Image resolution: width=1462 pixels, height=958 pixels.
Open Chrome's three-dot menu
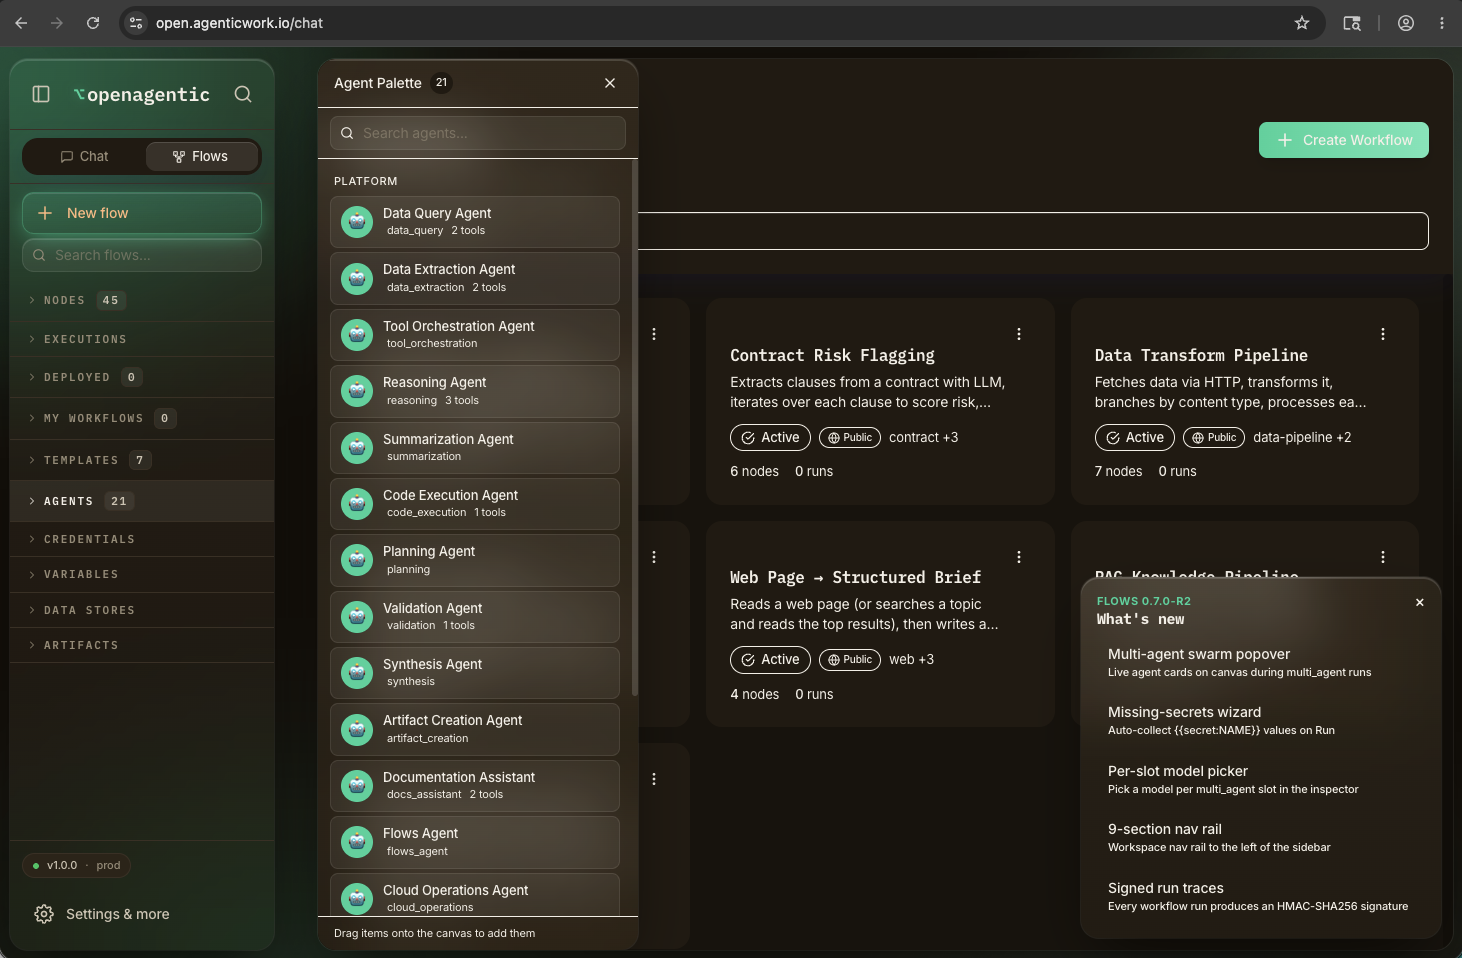(1442, 23)
